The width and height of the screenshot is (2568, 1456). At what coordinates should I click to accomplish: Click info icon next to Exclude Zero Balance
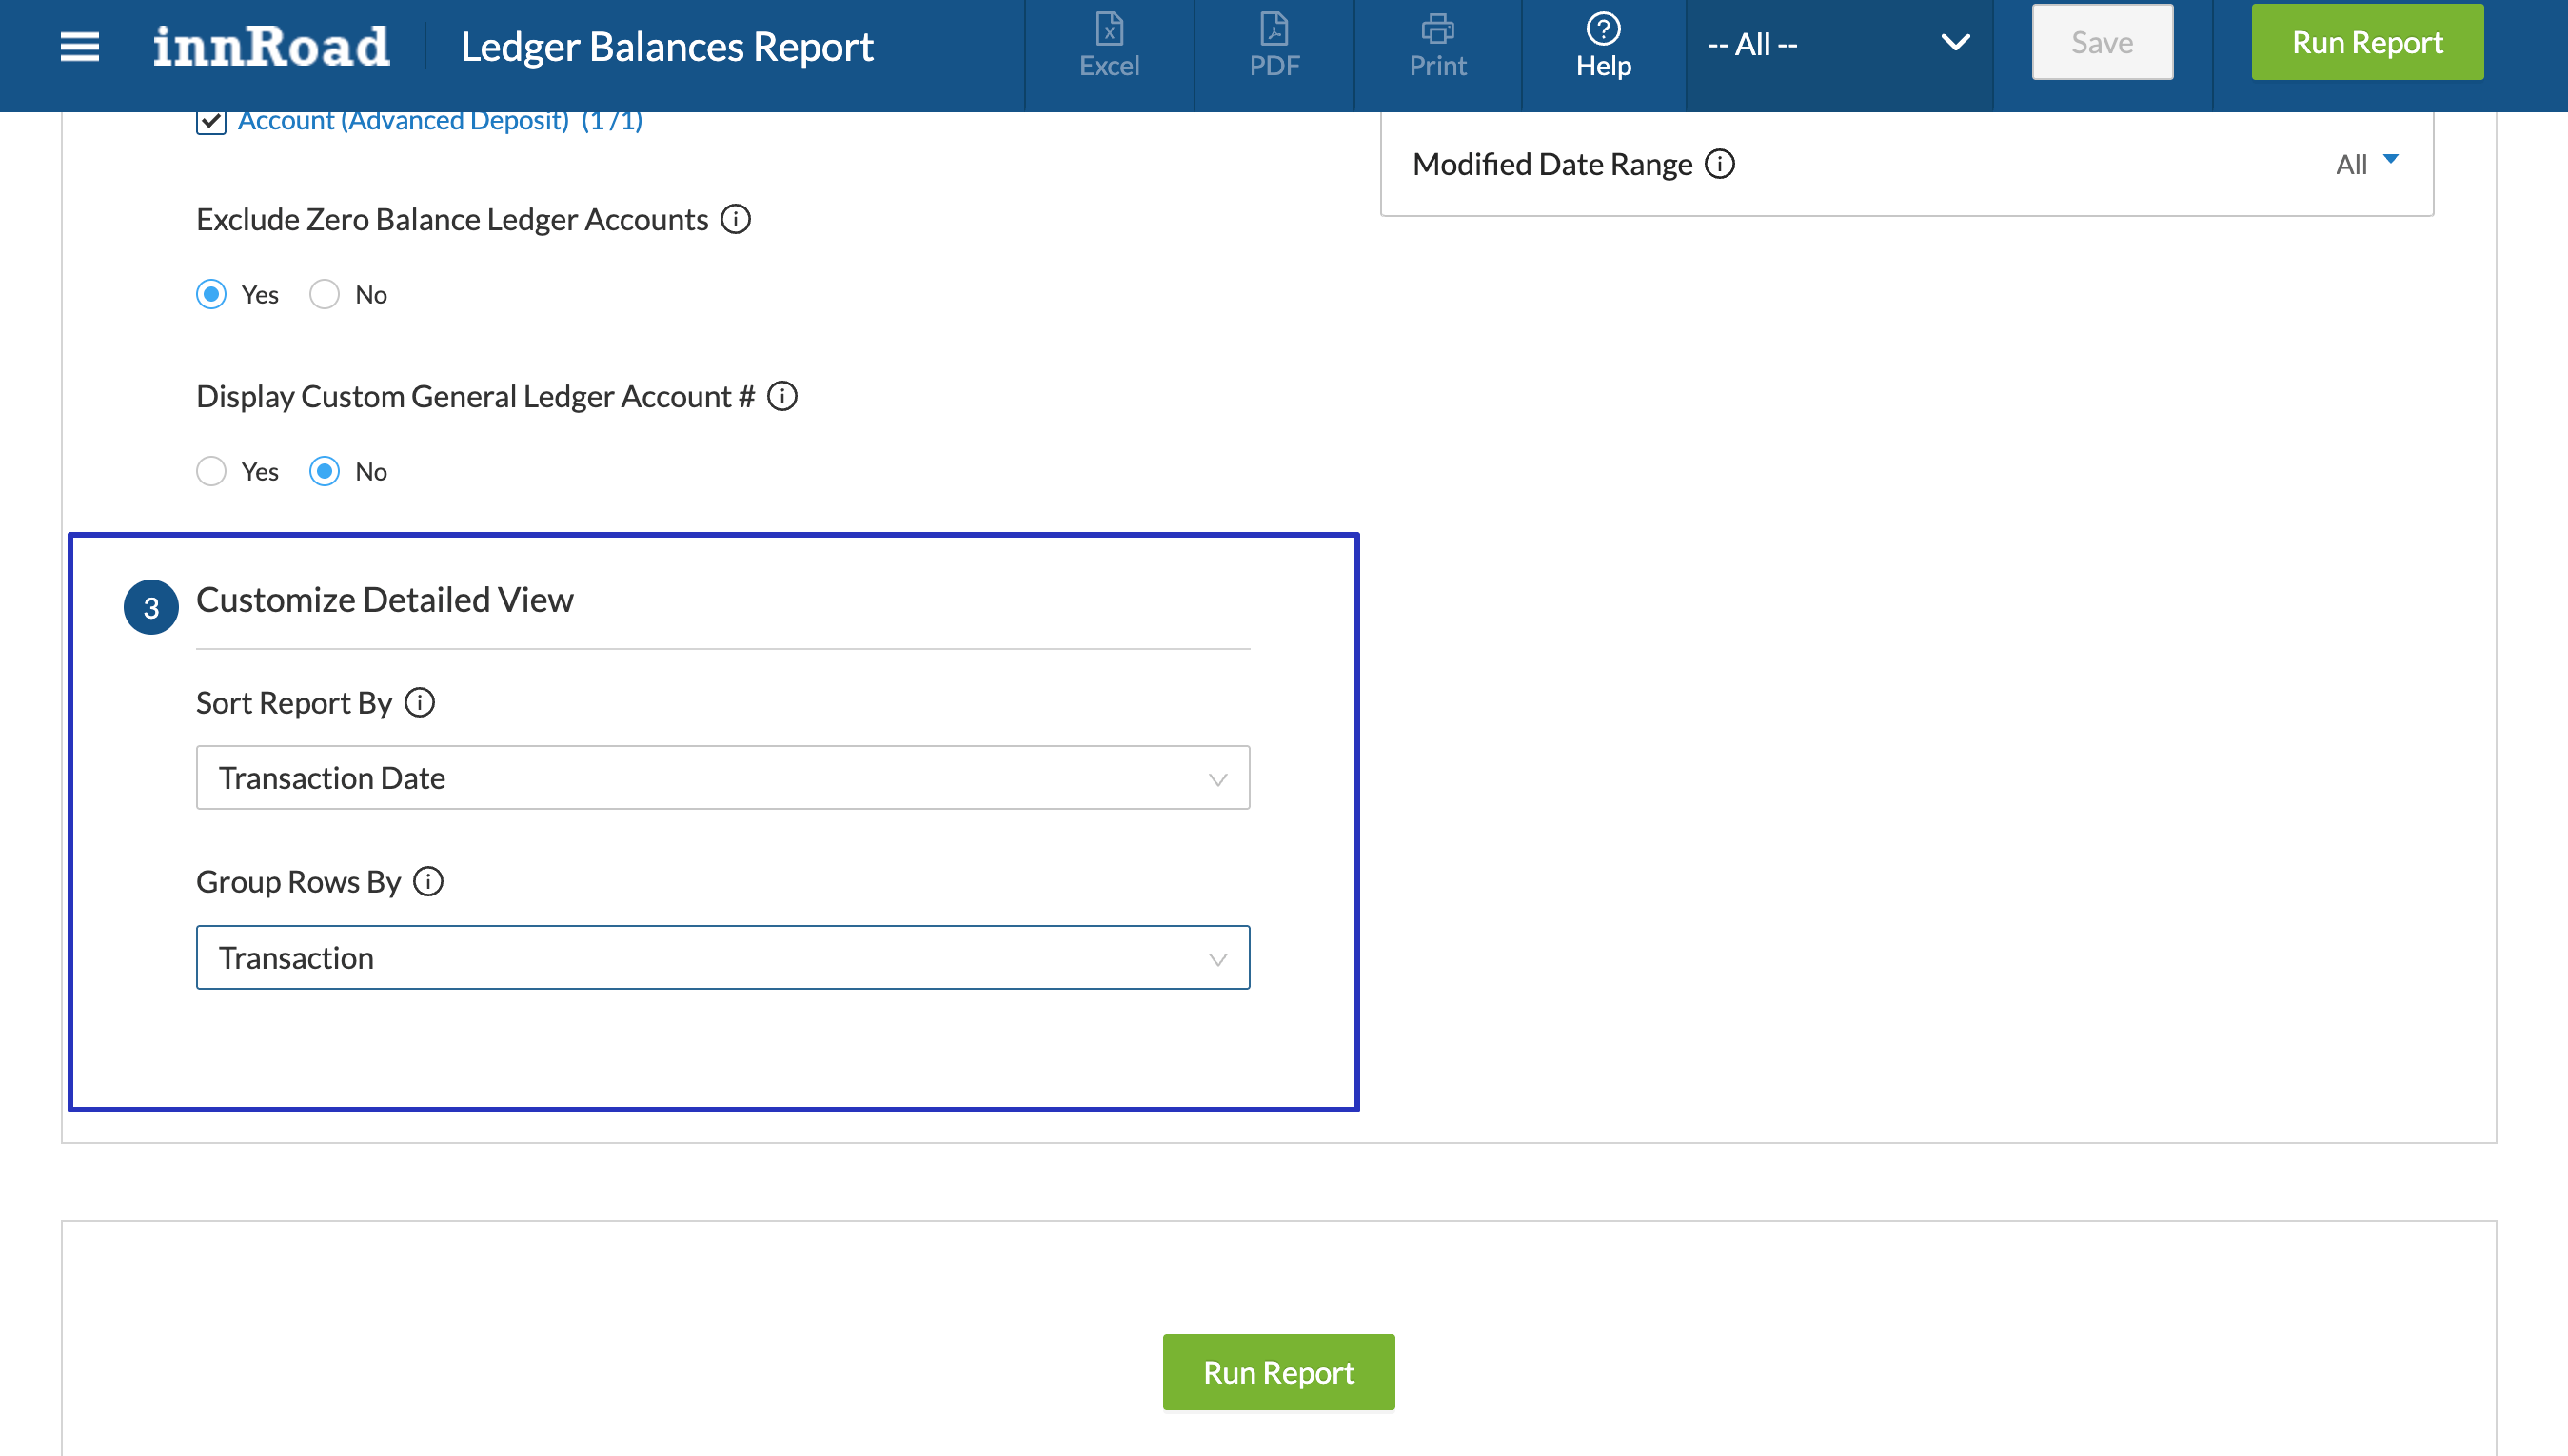pyautogui.click(x=736, y=219)
